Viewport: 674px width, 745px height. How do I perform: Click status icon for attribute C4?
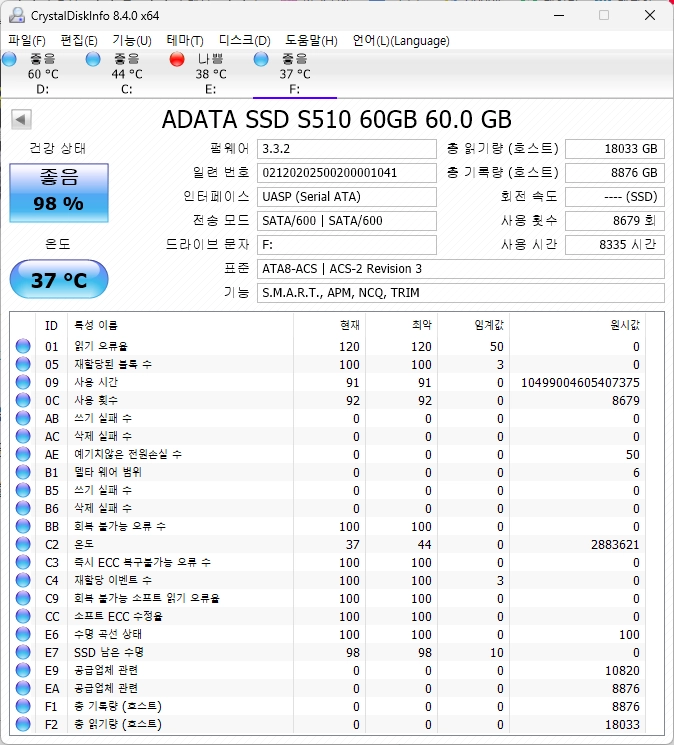click(x=23, y=580)
